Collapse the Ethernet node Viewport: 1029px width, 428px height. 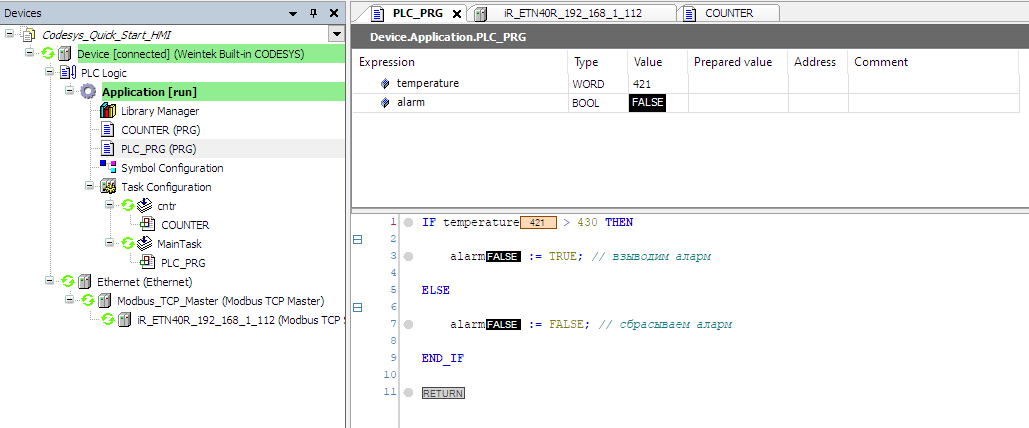[x=49, y=281]
